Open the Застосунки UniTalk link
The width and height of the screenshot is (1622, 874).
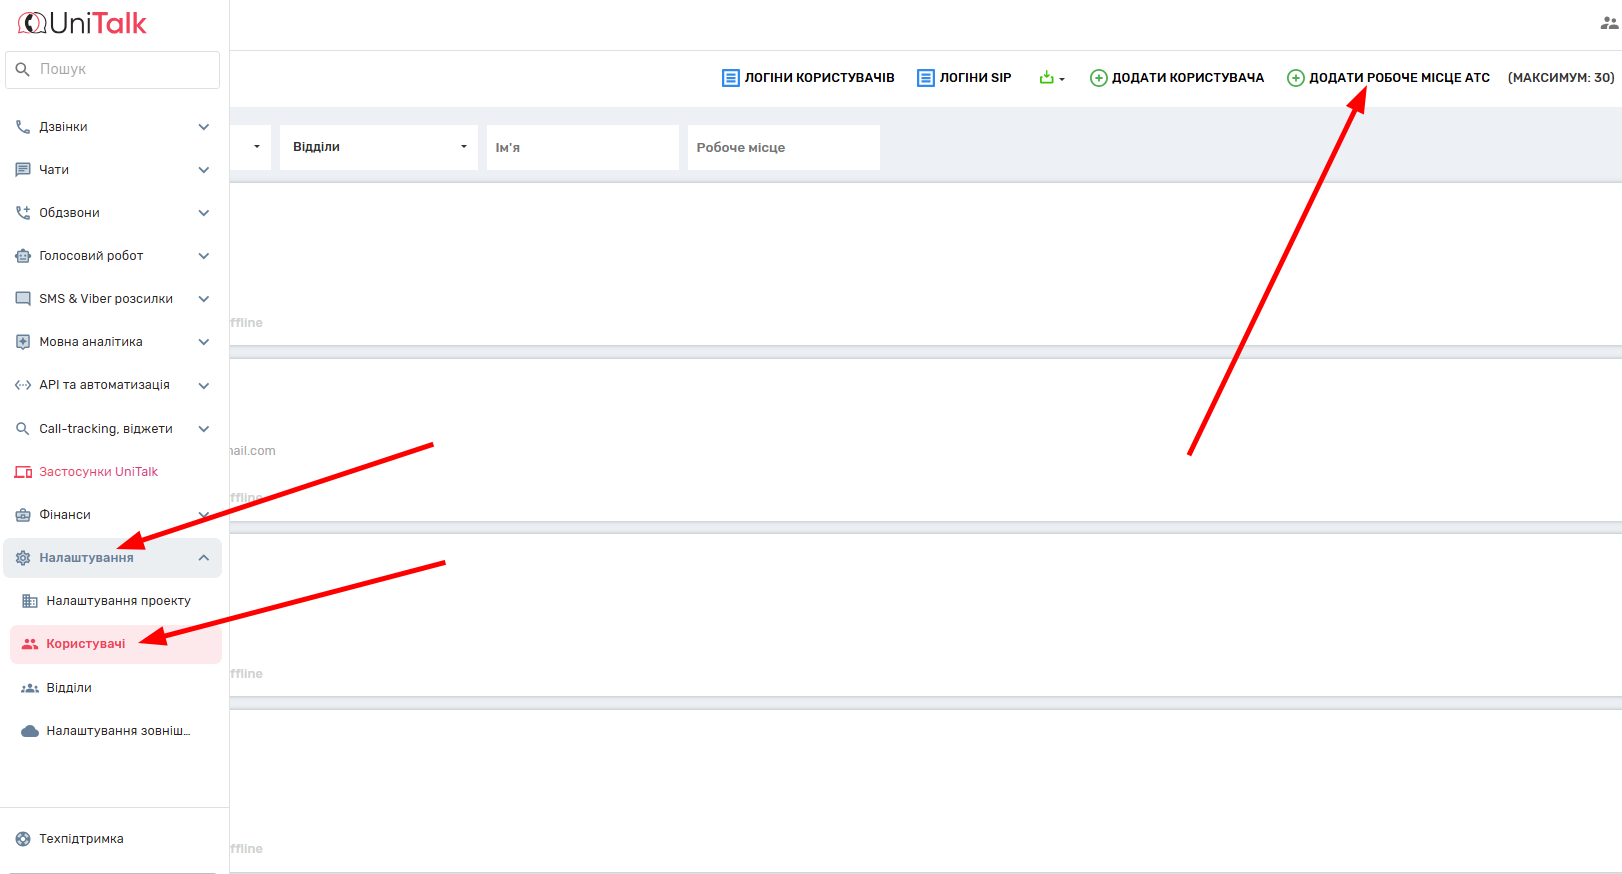click(98, 472)
